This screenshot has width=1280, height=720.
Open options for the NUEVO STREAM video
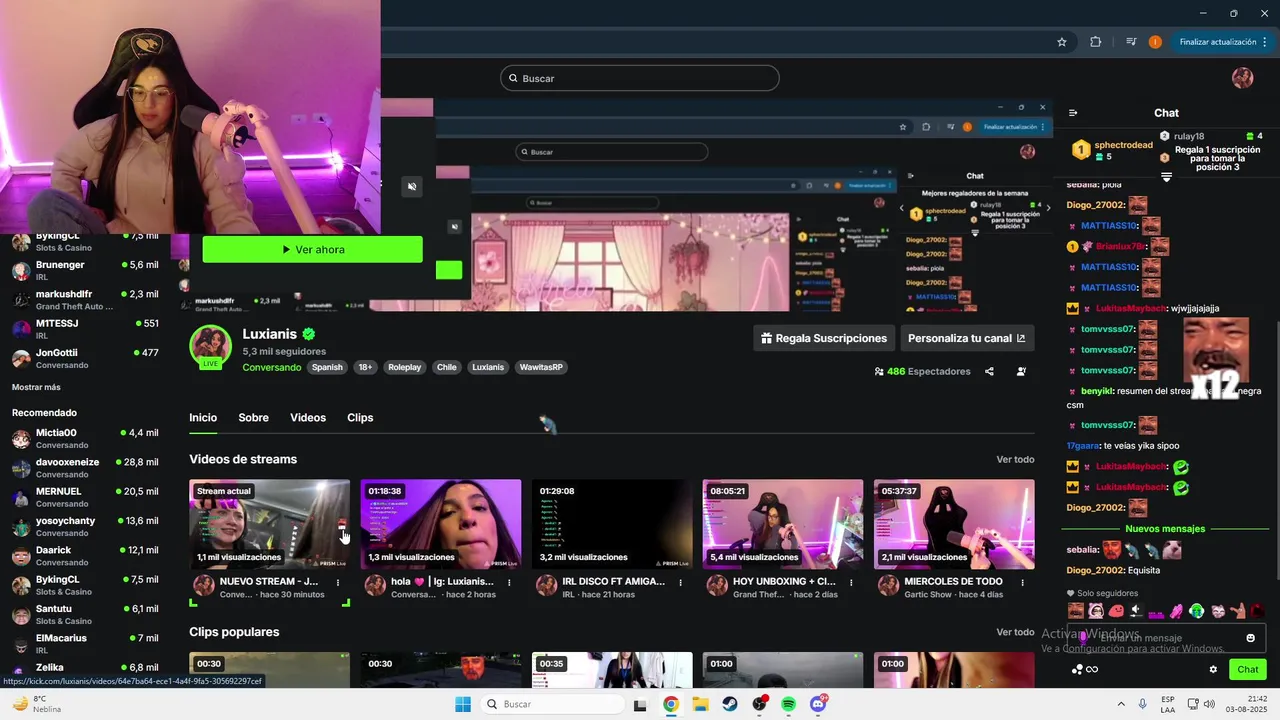click(338, 582)
